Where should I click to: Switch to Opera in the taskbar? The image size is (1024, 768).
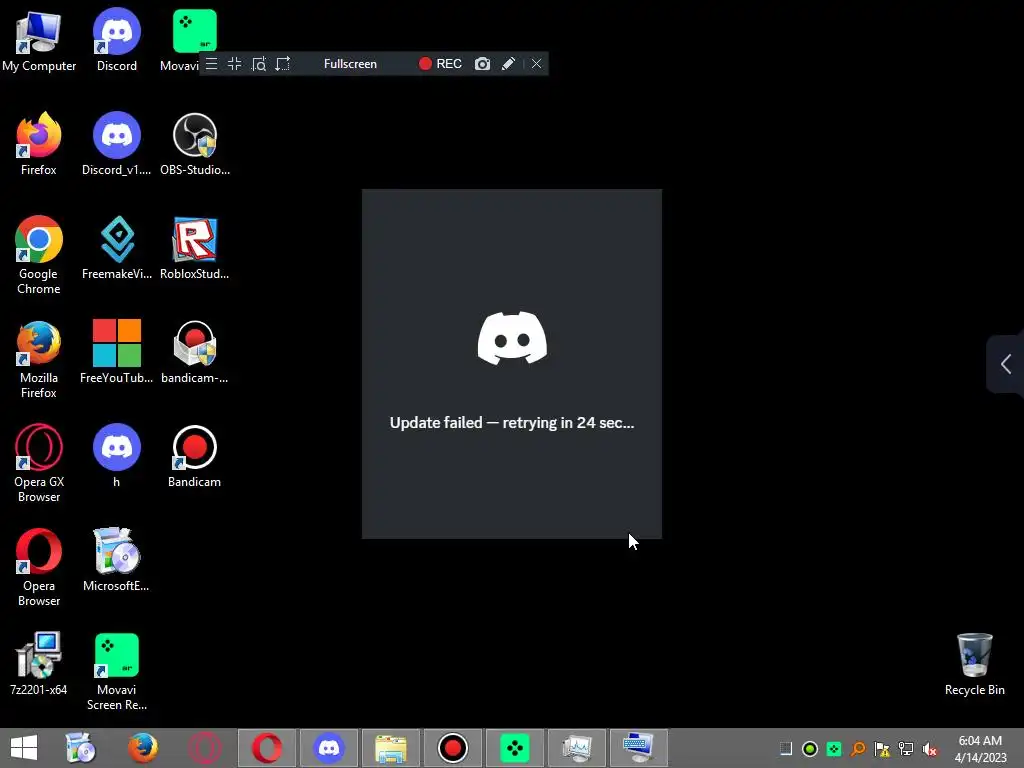[266, 748]
